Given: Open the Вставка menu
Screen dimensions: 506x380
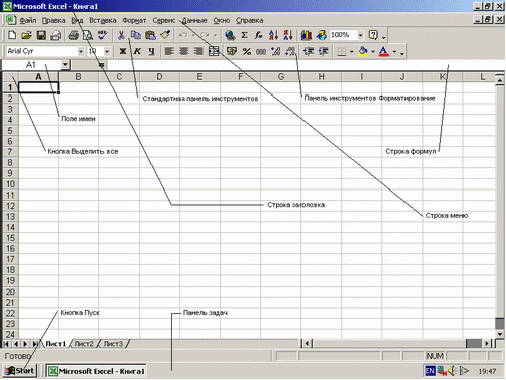Looking at the screenshot, I should [103, 21].
